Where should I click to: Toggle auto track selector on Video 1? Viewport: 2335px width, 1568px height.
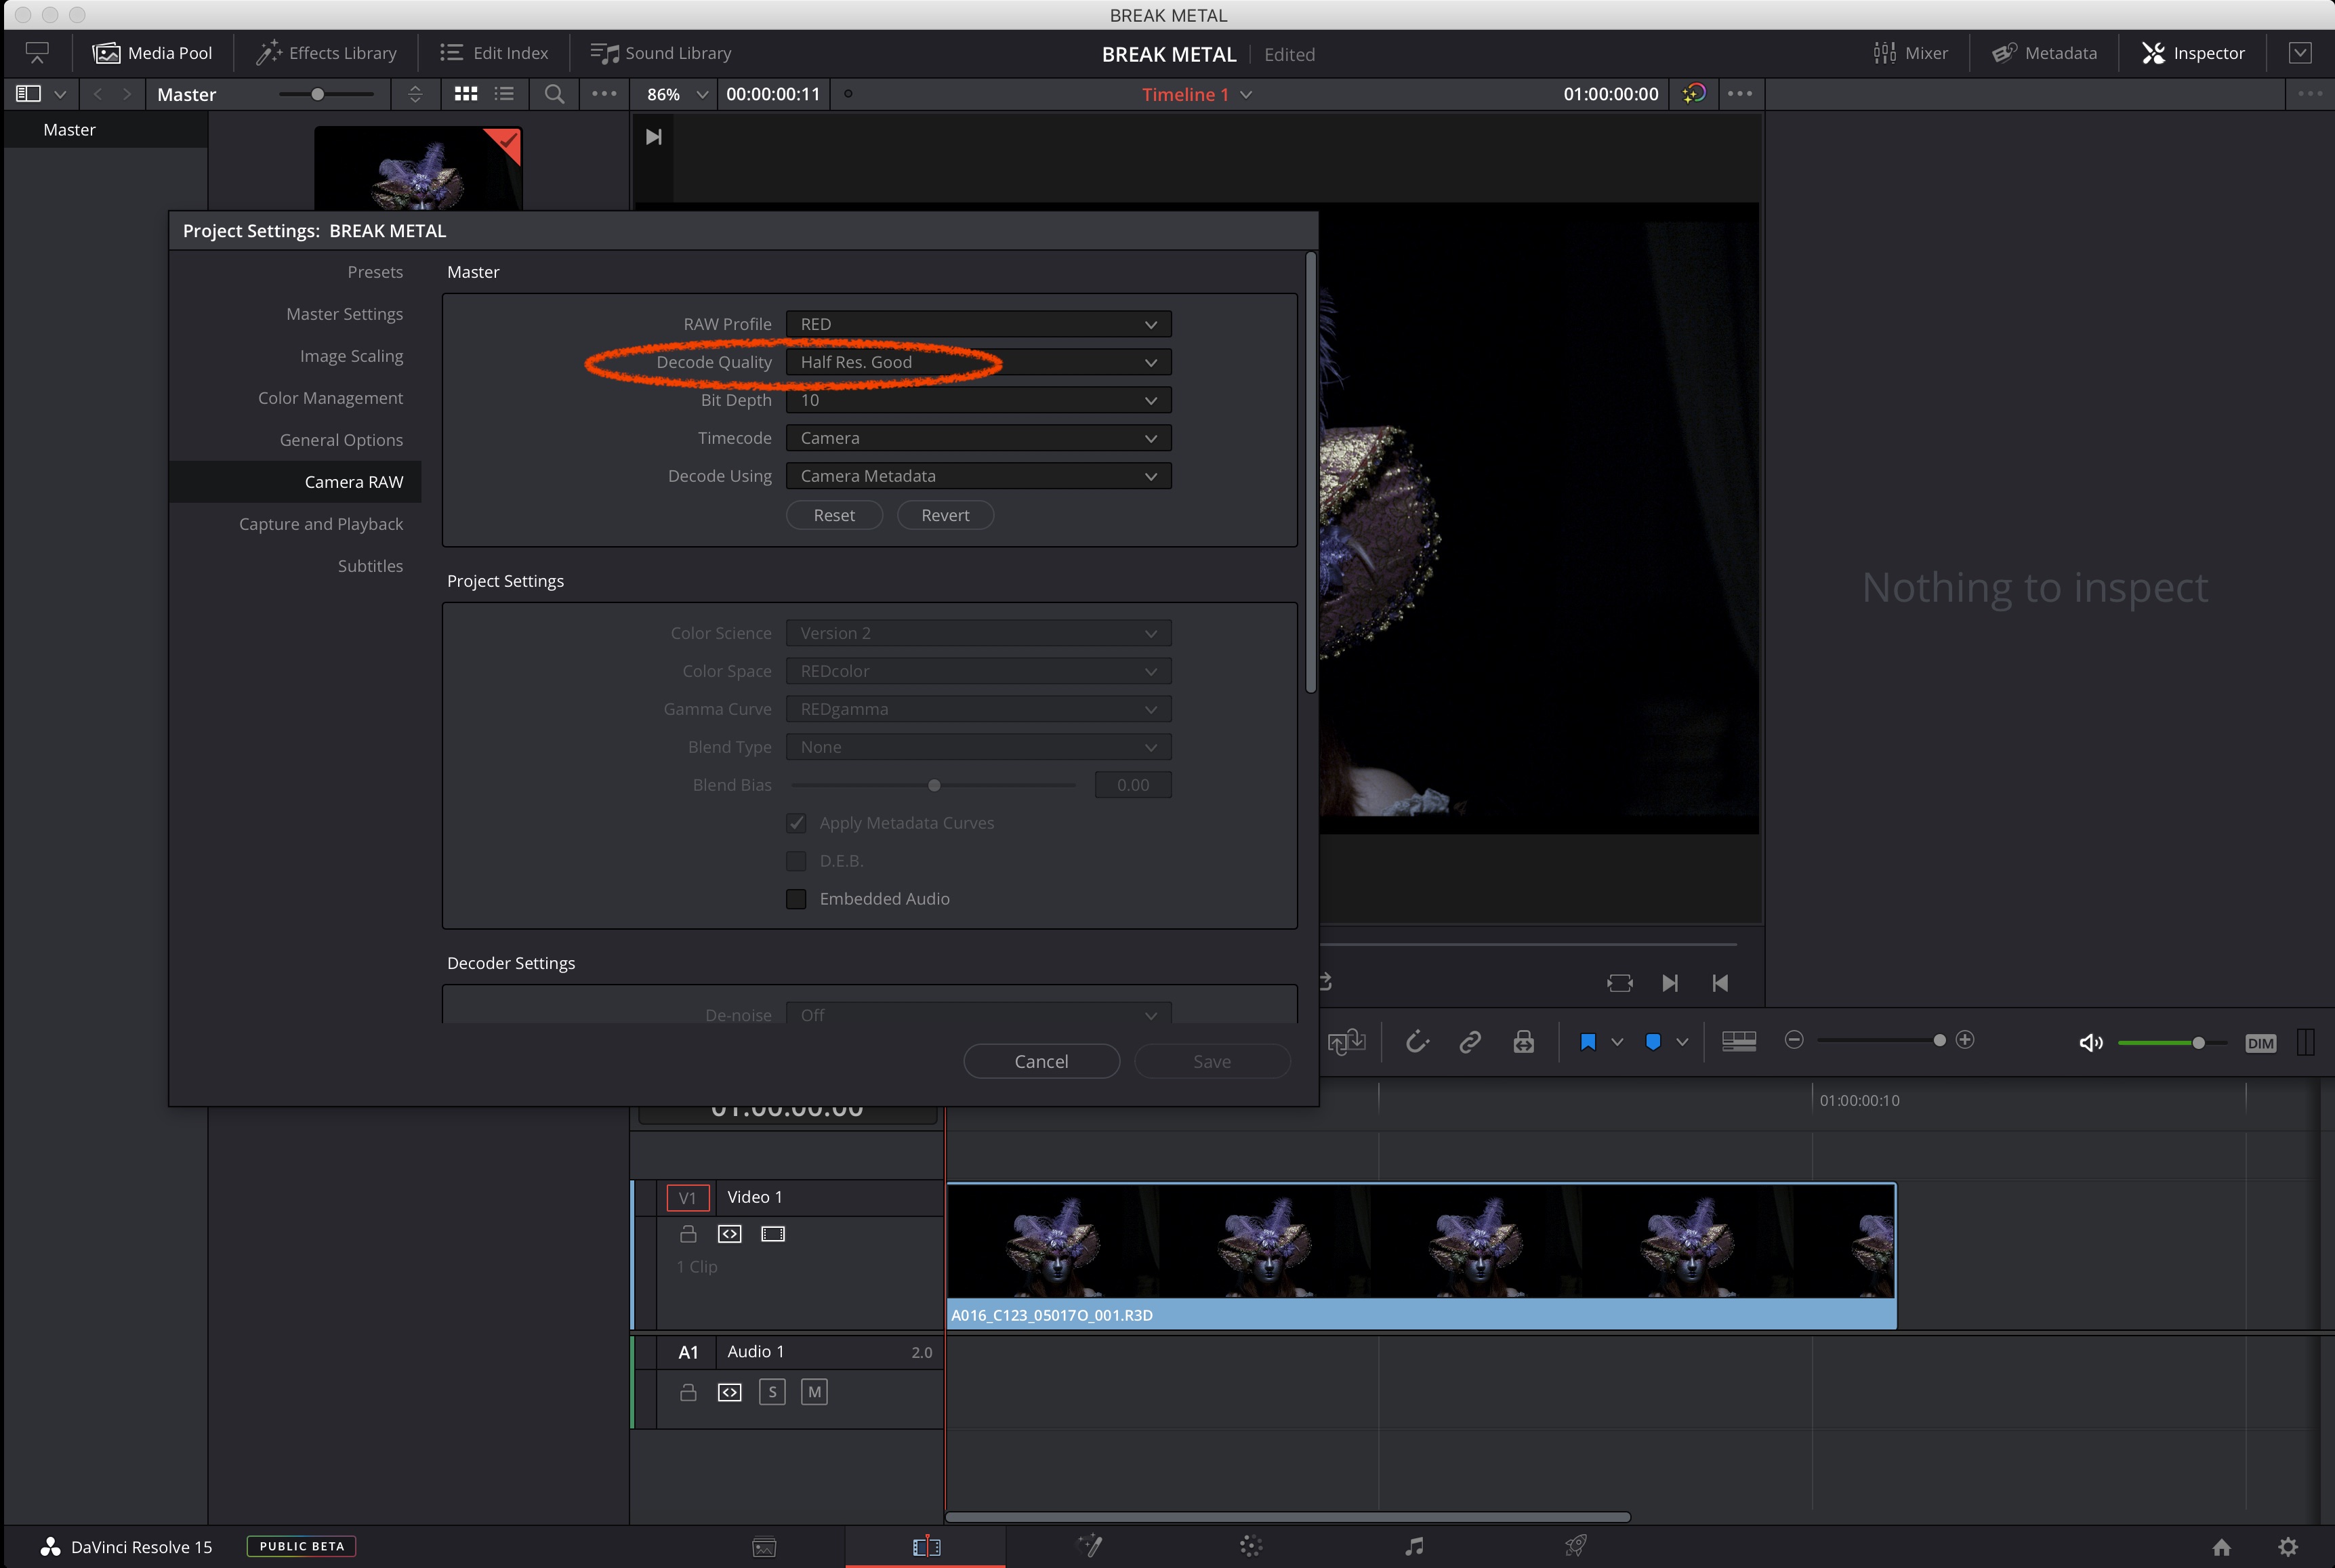(x=730, y=1234)
